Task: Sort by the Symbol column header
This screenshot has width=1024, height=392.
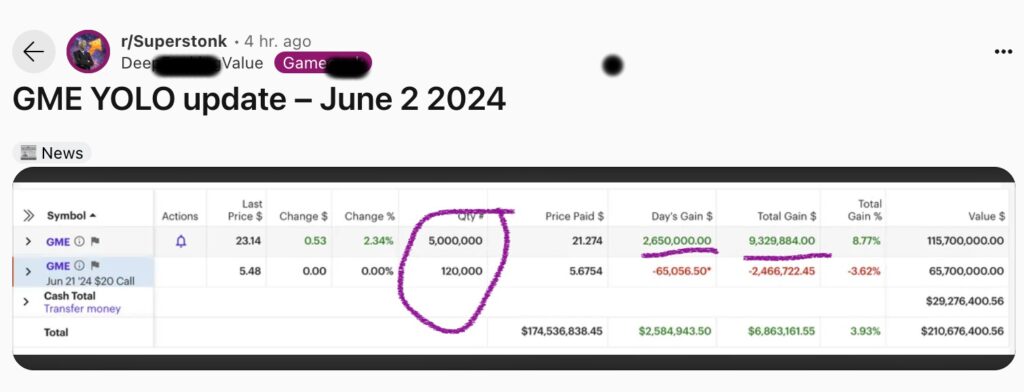Action: point(71,216)
